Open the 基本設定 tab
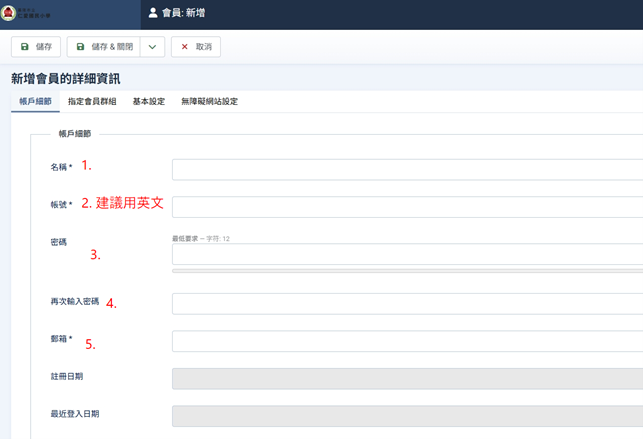 (148, 101)
